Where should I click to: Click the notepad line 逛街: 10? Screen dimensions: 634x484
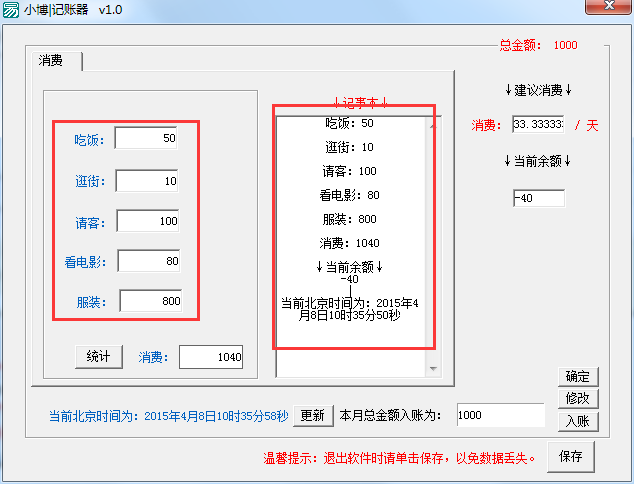(350, 147)
